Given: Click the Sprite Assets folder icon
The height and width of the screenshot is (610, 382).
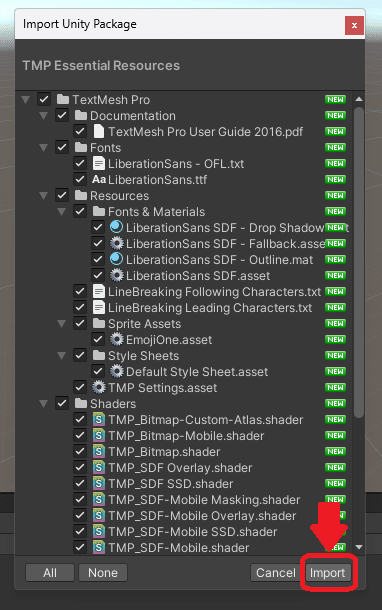Looking at the screenshot, I should pos(99,323).
